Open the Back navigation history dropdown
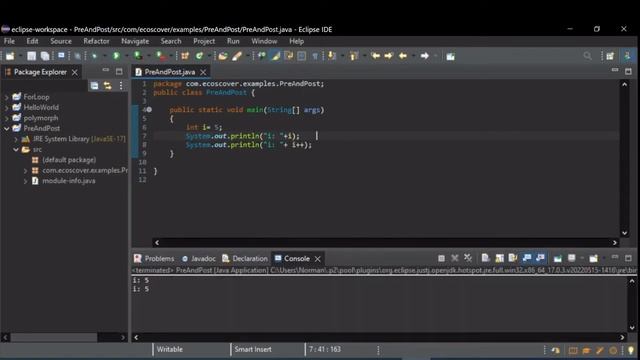The width and height of the screenshot is (640, 360). (413, 56)
